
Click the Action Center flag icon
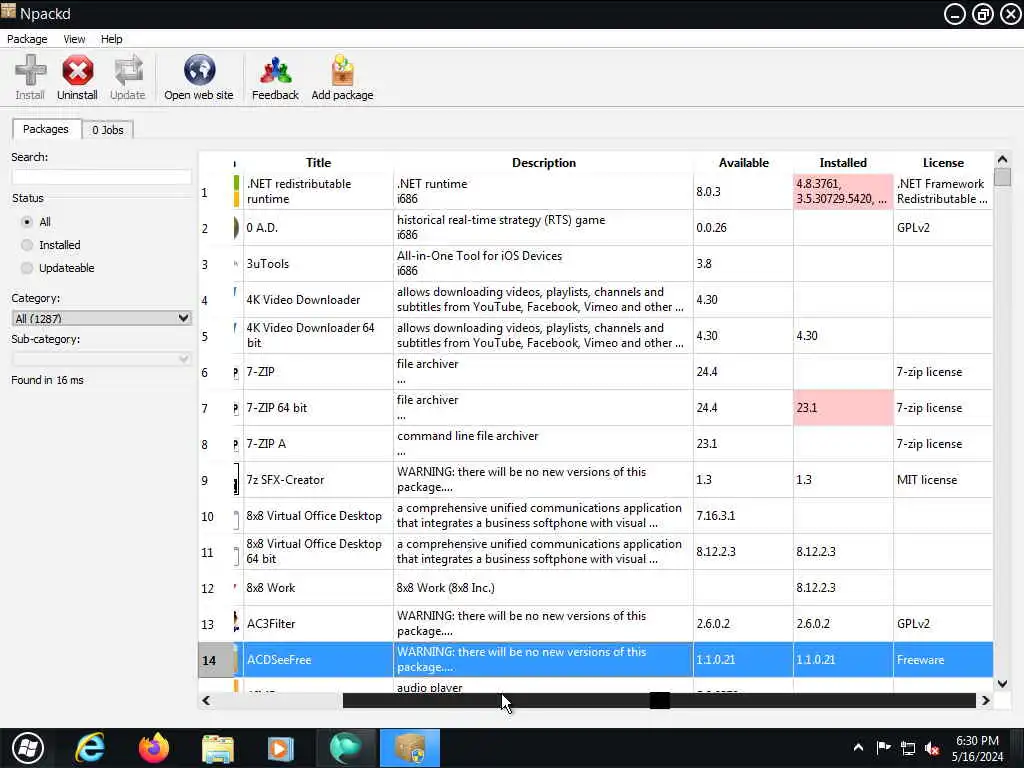point(884,748)
